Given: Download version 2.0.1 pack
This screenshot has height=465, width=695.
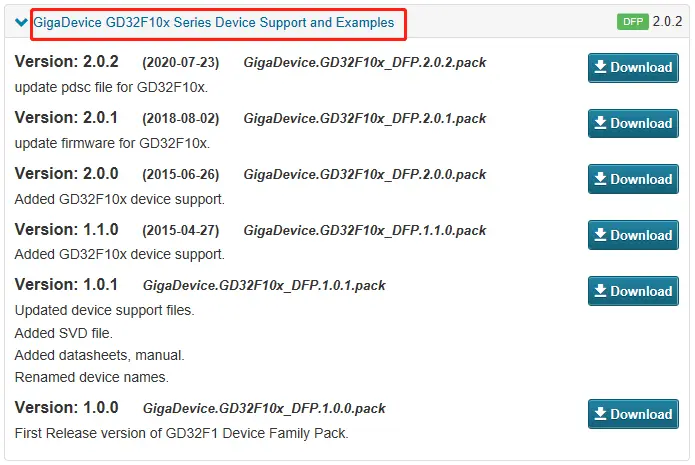Looking at the screenshot, I should (633, 123).
